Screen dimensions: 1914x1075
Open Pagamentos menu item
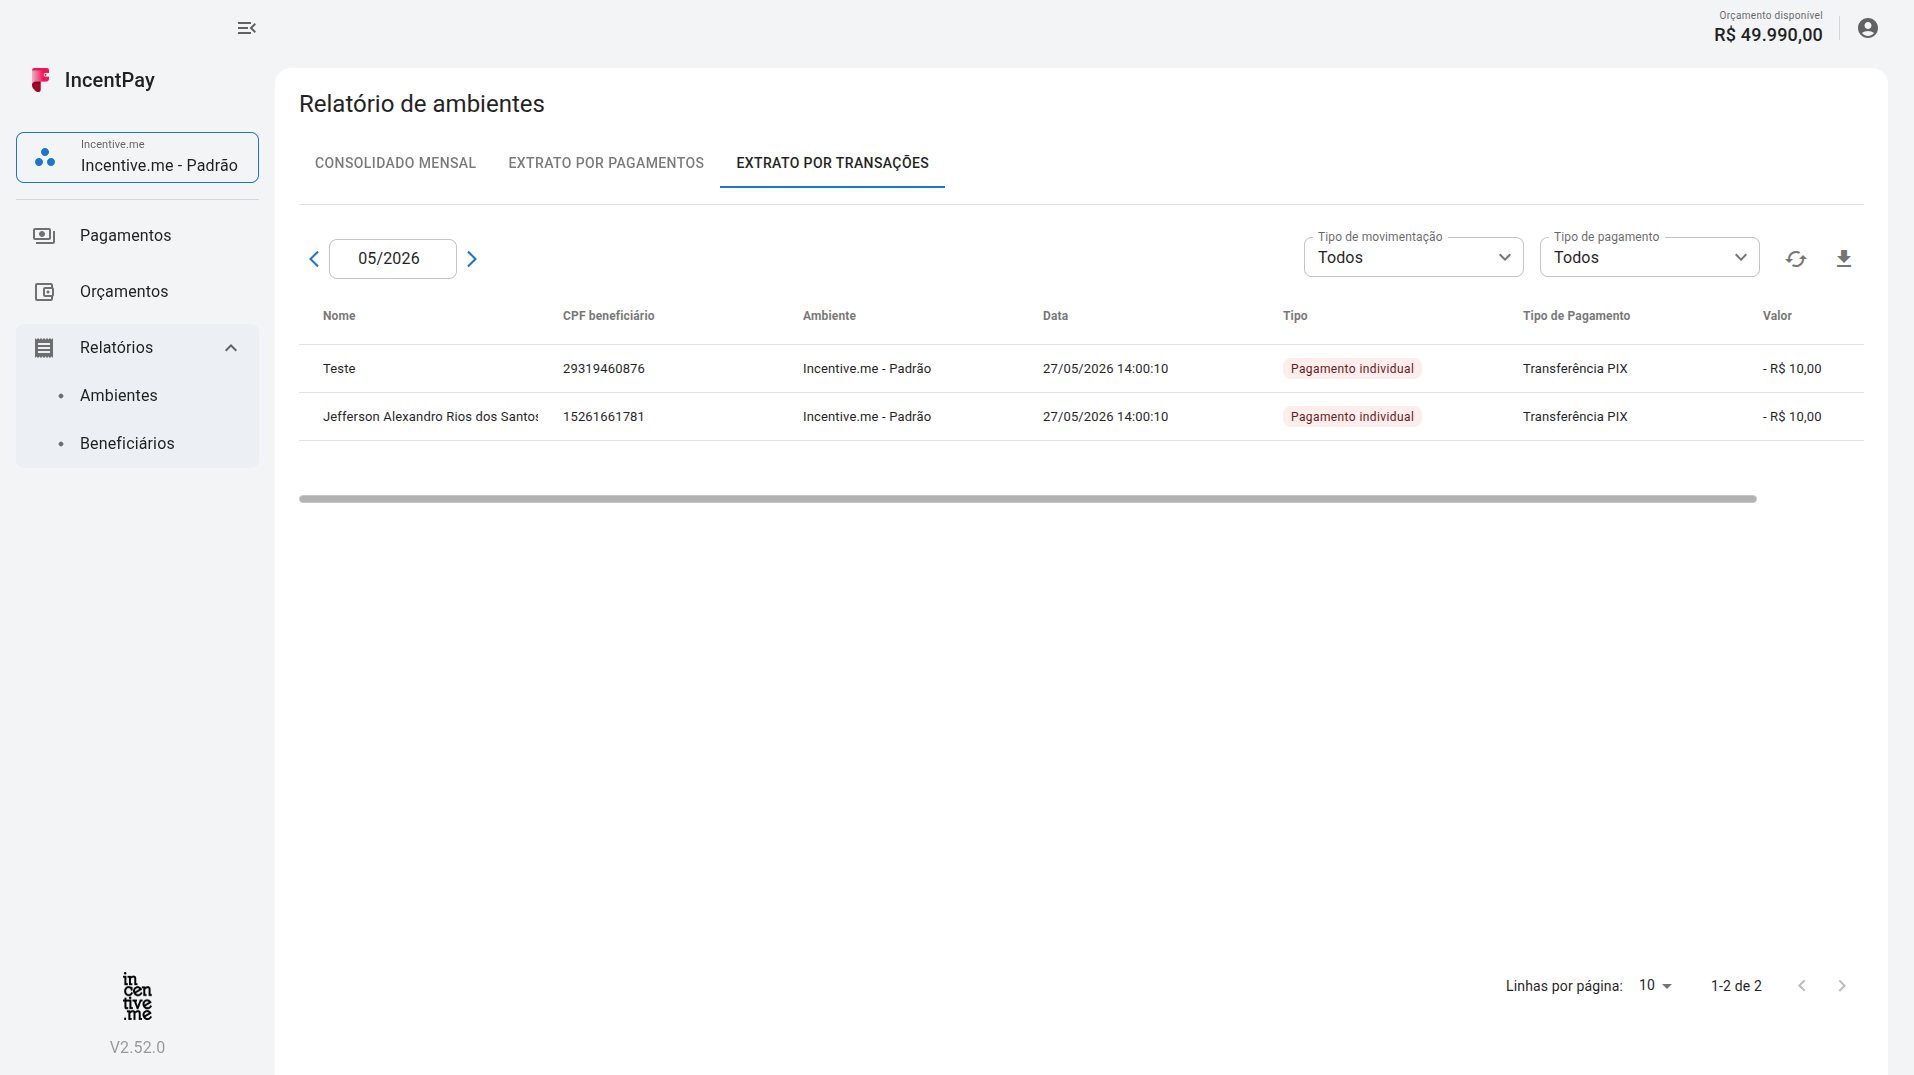click(137, 235)
